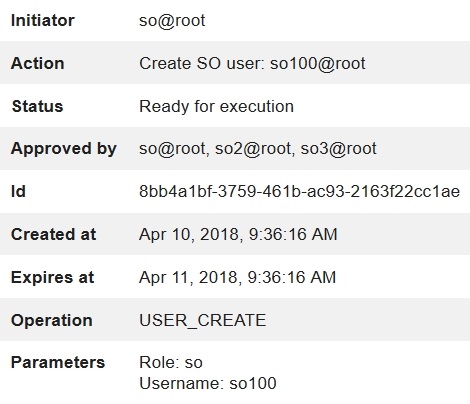470x404 pixels.
Task: Select the so@root initiator value
Action: (172, 21)
